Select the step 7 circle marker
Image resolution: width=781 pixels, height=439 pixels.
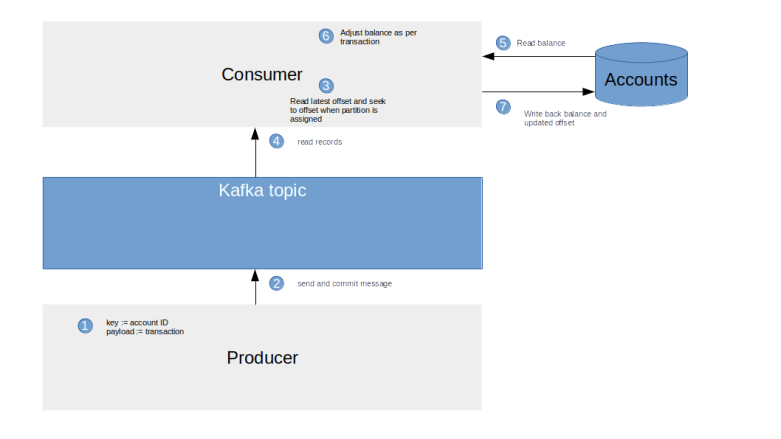tap(503, 107)
